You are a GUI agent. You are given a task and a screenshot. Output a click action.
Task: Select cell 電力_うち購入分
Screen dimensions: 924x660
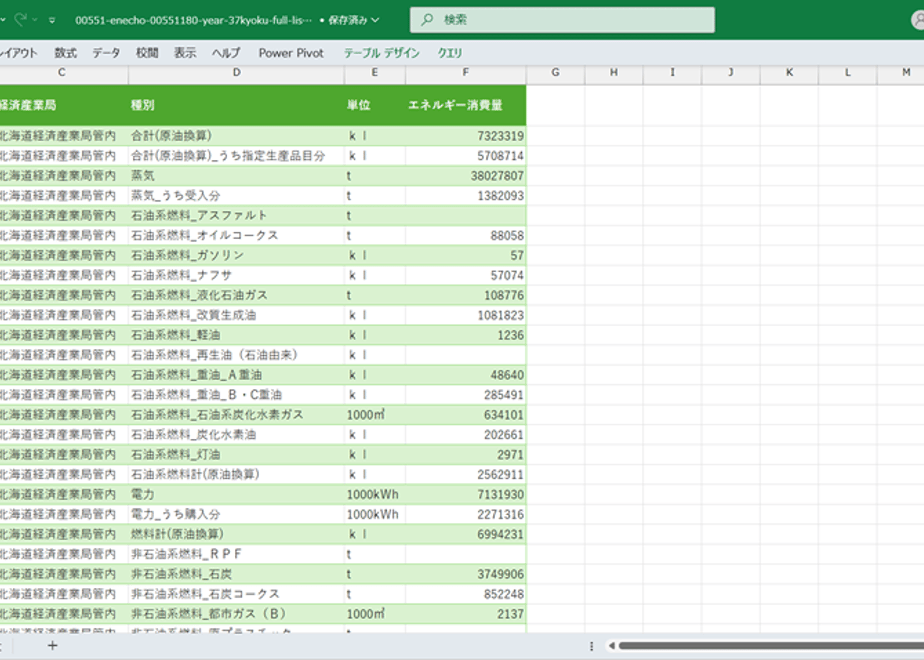pos(236,514)
